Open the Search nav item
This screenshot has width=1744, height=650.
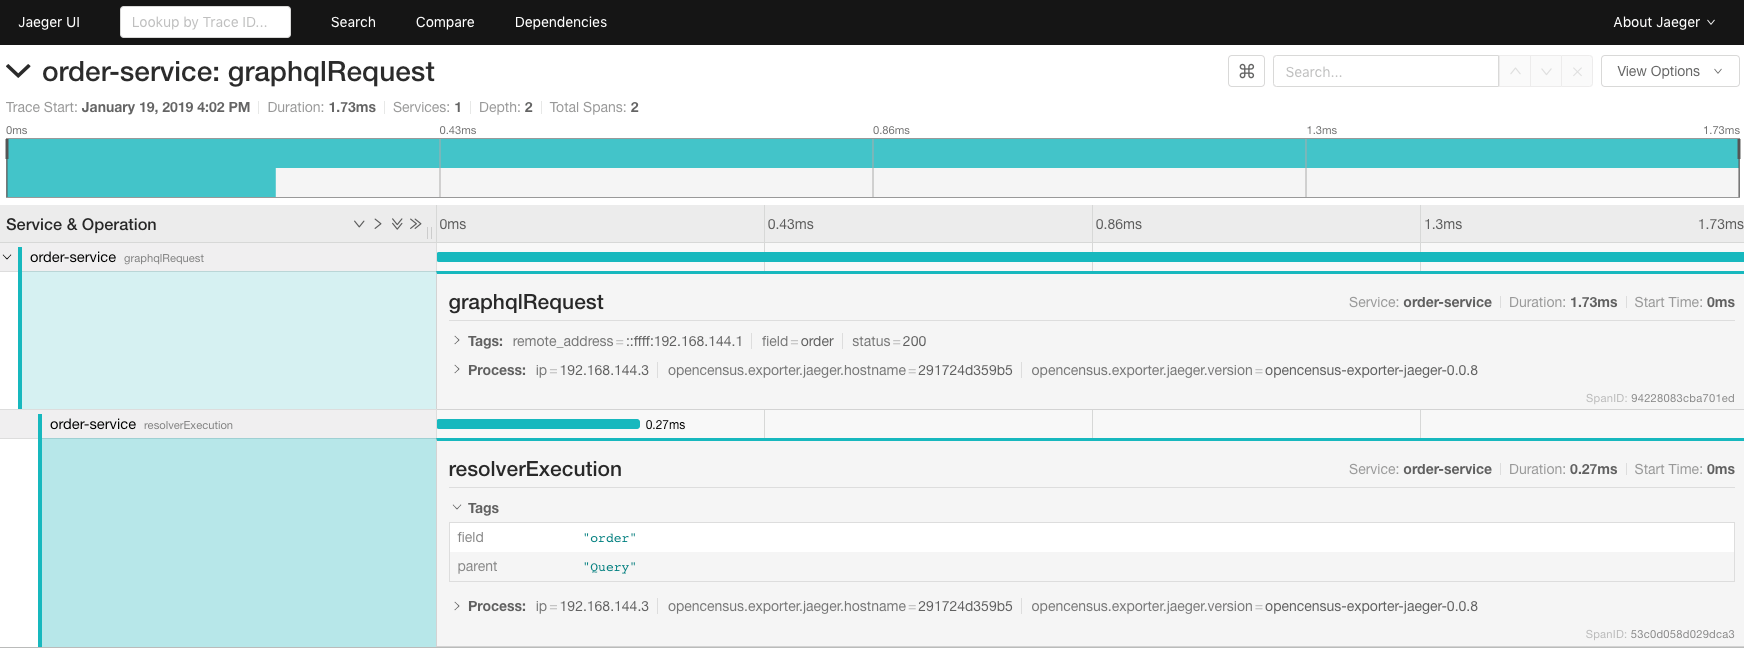353,22
